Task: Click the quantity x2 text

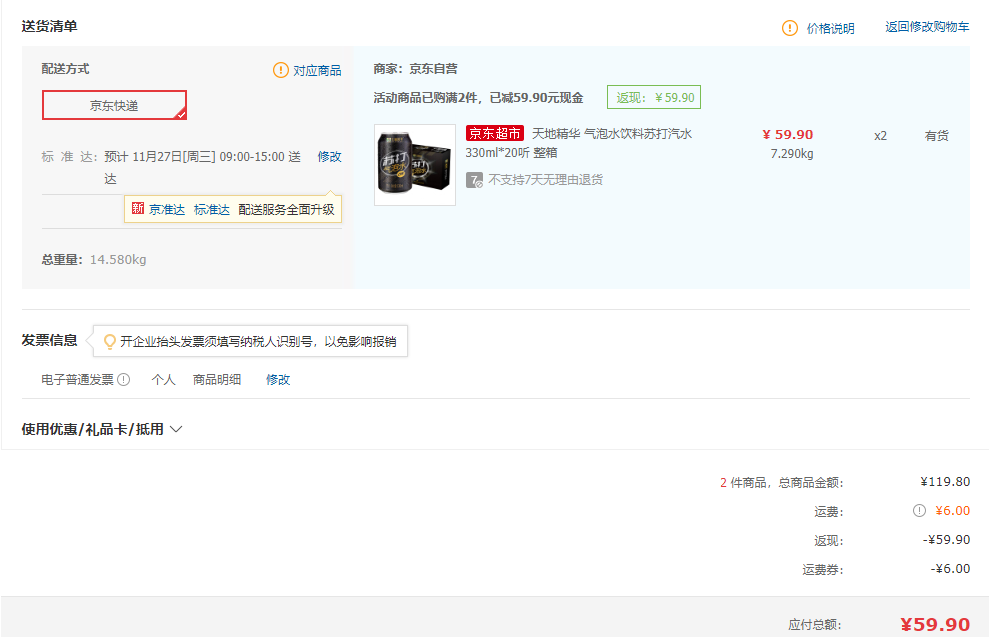Action: (880, 136)
